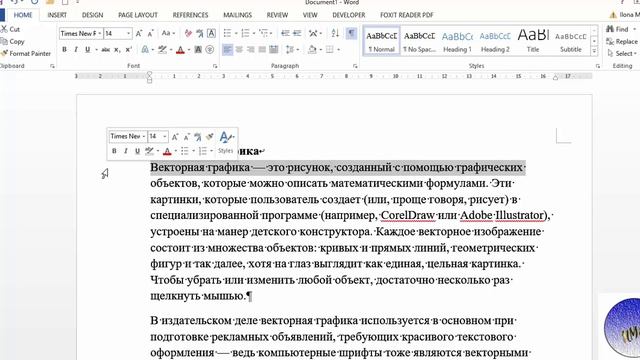Click ribbon Bullets list icon
This screenshot has width=640, height=360.
point(228,33)
